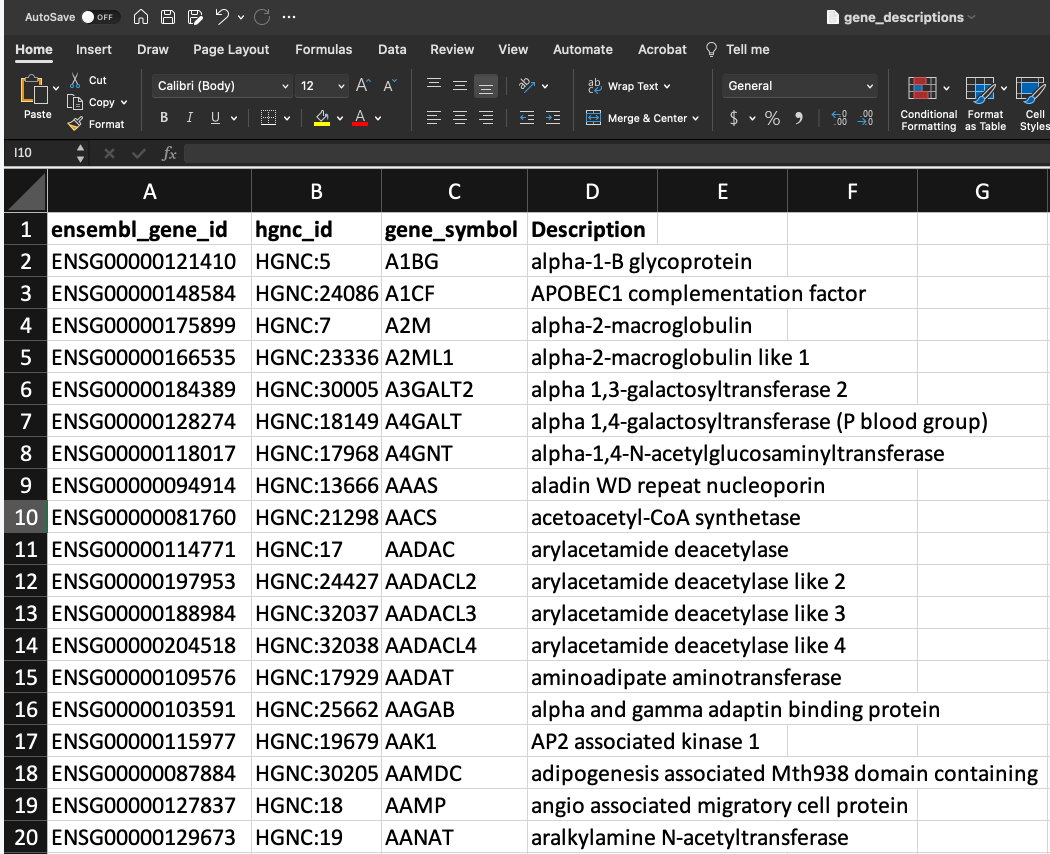
Task: Open the Formulas ribbon tab
Action: tap(323, 49)
